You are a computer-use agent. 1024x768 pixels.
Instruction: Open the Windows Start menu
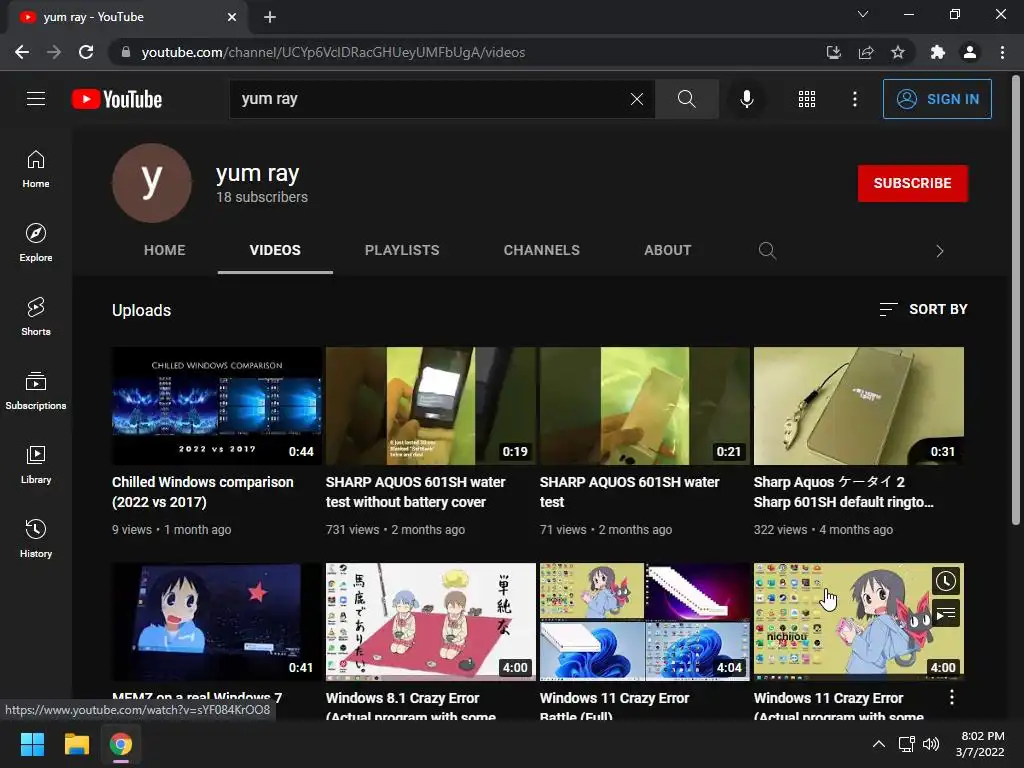[x=32, y=744]
